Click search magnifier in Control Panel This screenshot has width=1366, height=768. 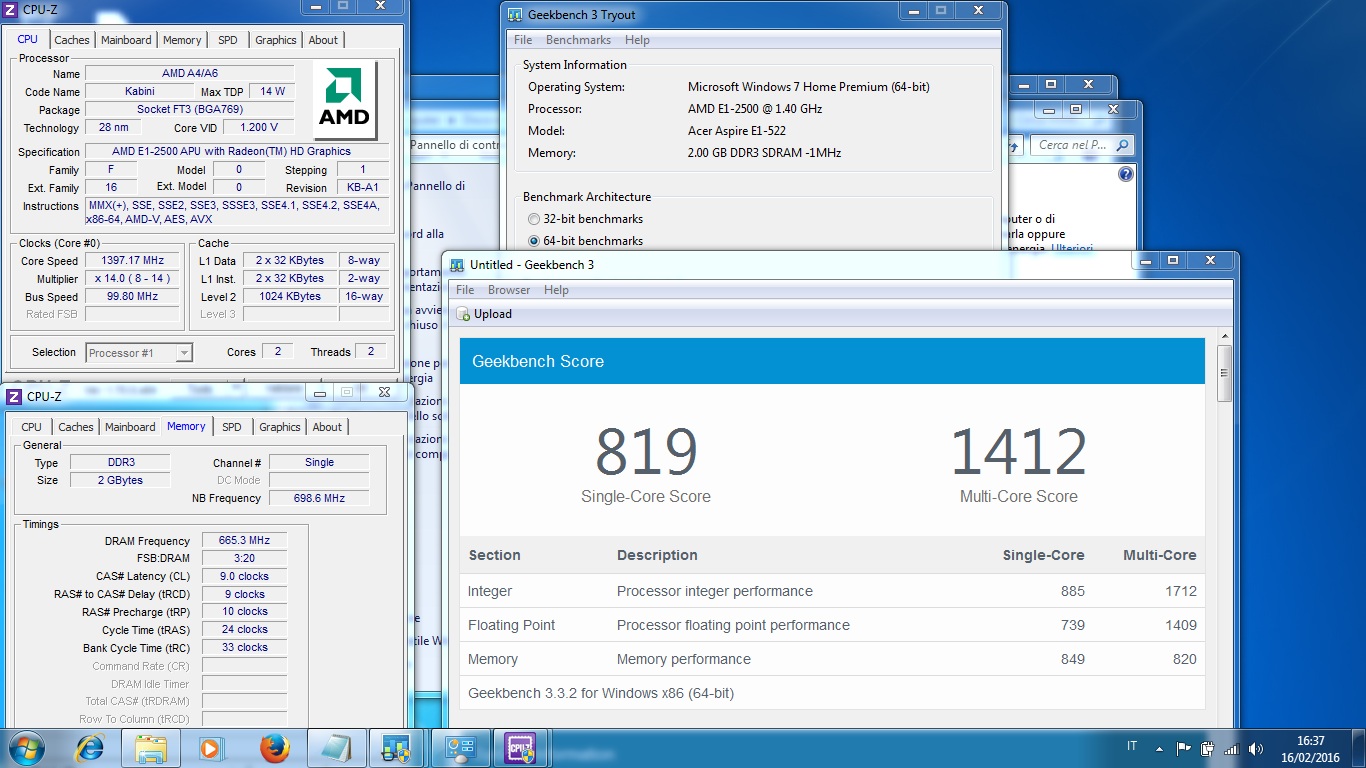click(x=1122, y=145)
